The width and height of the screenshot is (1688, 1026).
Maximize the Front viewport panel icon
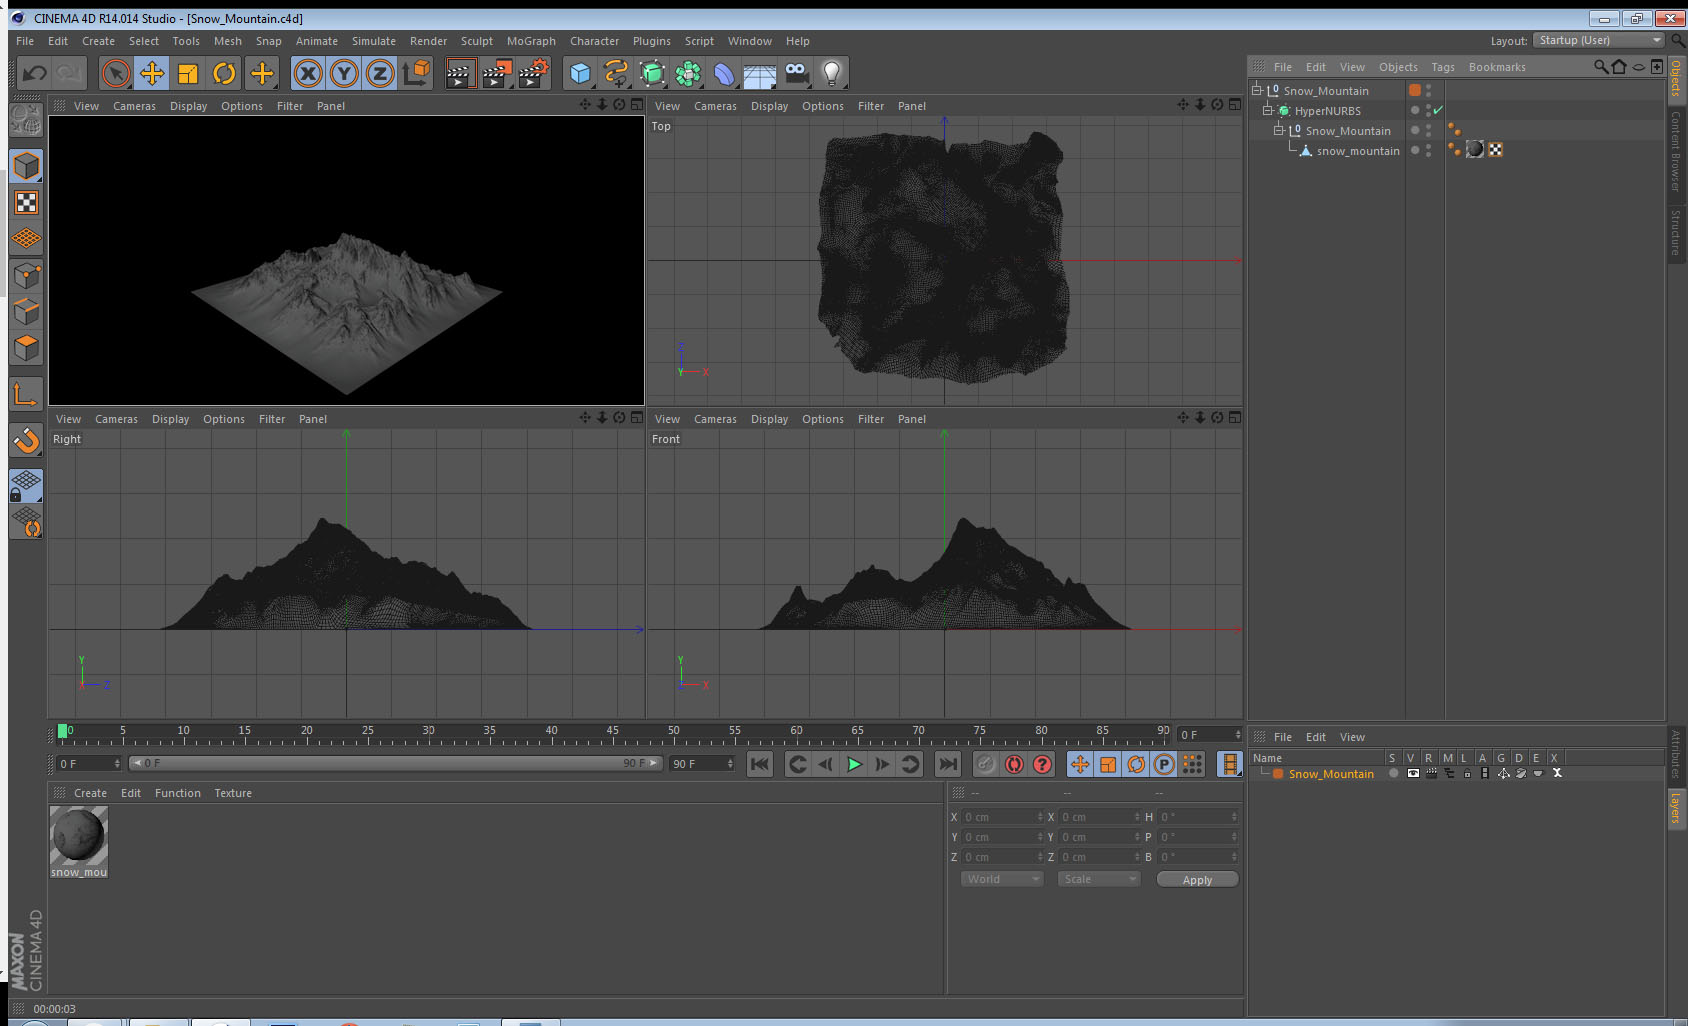click(1235, 418)
